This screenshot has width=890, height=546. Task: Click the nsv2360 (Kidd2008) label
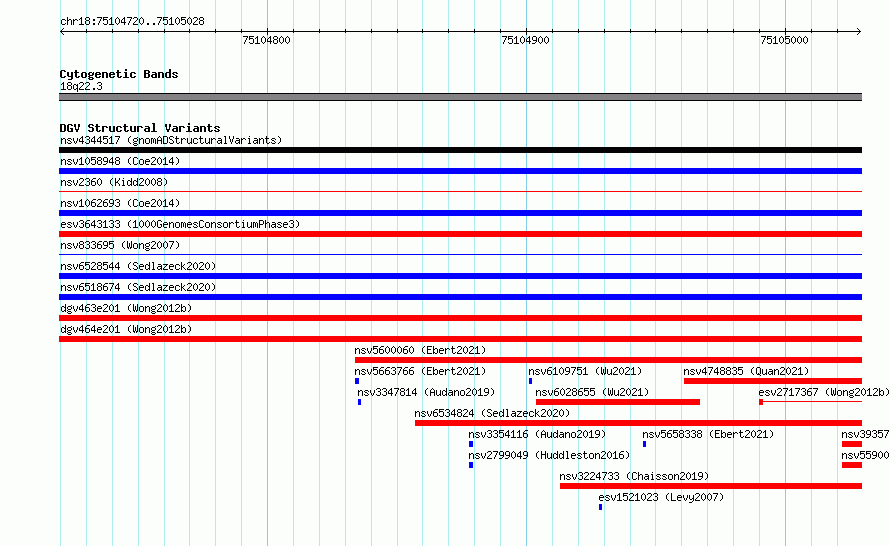114,182
